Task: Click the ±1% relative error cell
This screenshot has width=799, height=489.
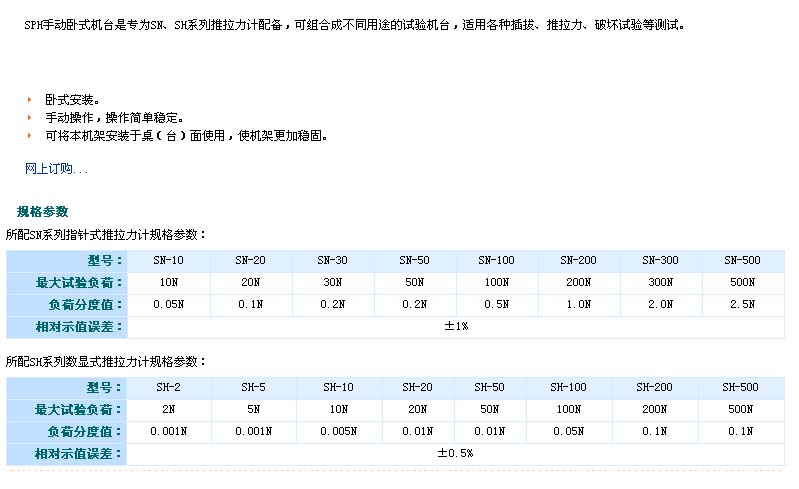Action: (x=456, y=326)
